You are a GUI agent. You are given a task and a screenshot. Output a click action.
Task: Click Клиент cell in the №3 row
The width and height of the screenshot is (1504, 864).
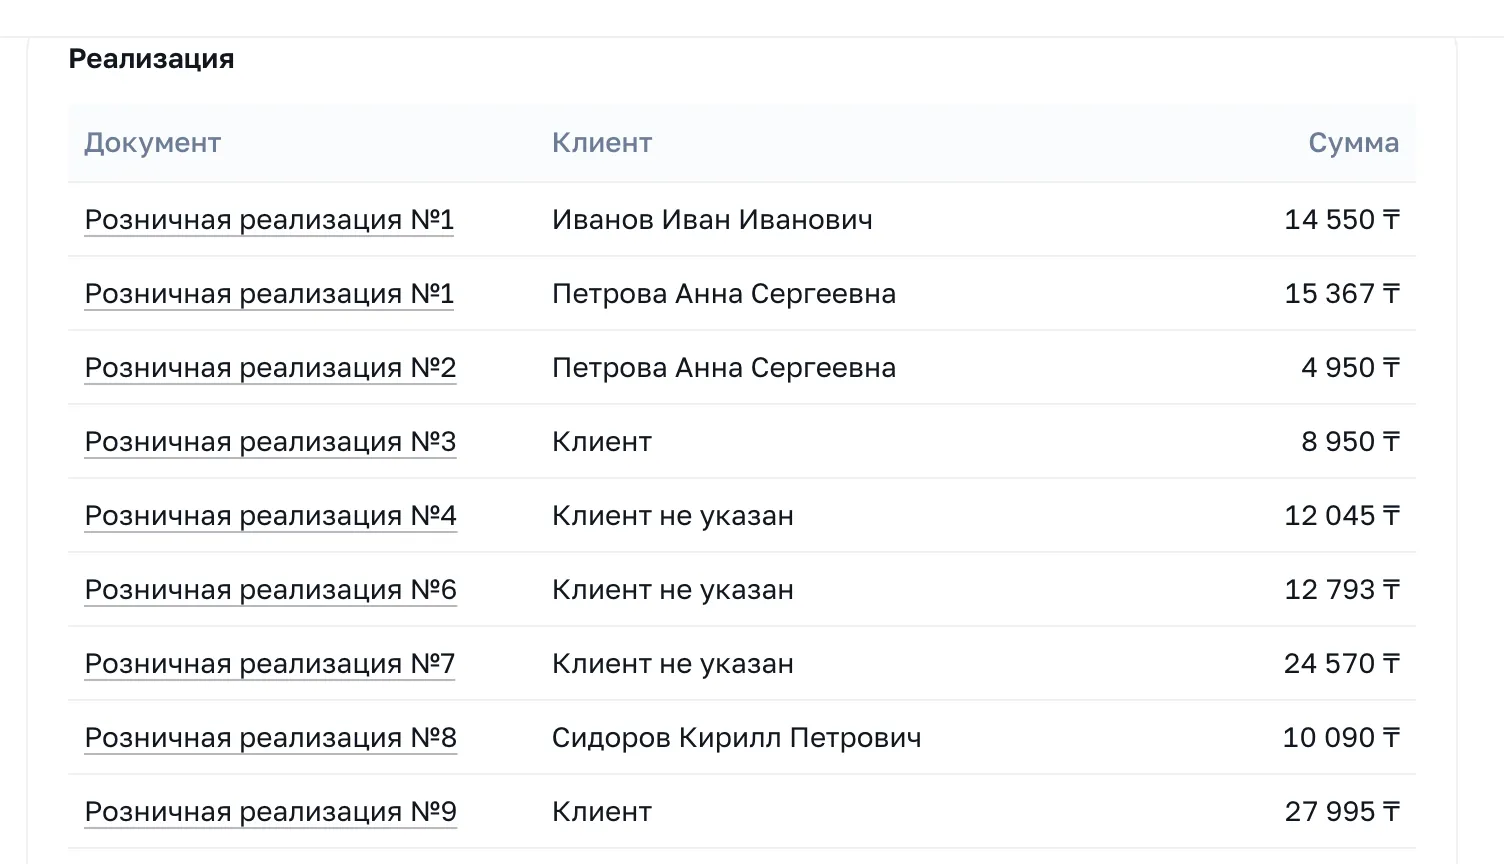point(602,442)
